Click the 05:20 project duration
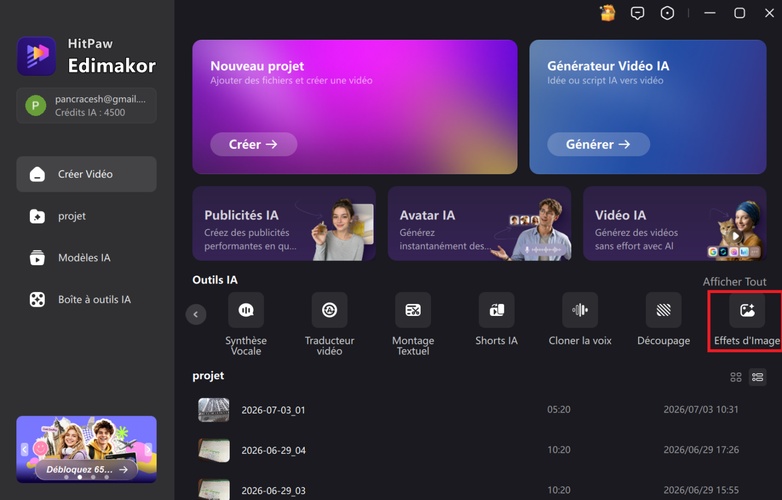 pyautogui.click(x=559, y=409)
